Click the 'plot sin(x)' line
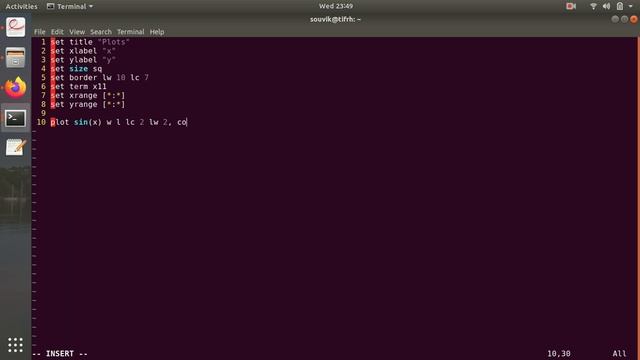 point(119,122)
